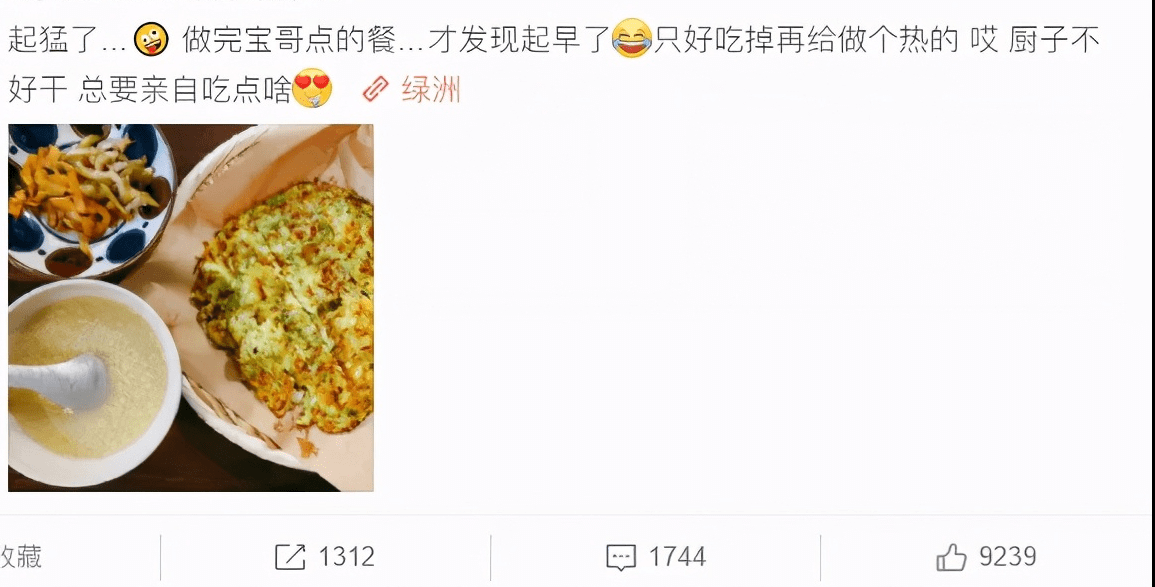The height and width of the screenshot is (587, 1155).
Task: Select the crazy-face emoji after 起猛了
Action: pos(151,40)
